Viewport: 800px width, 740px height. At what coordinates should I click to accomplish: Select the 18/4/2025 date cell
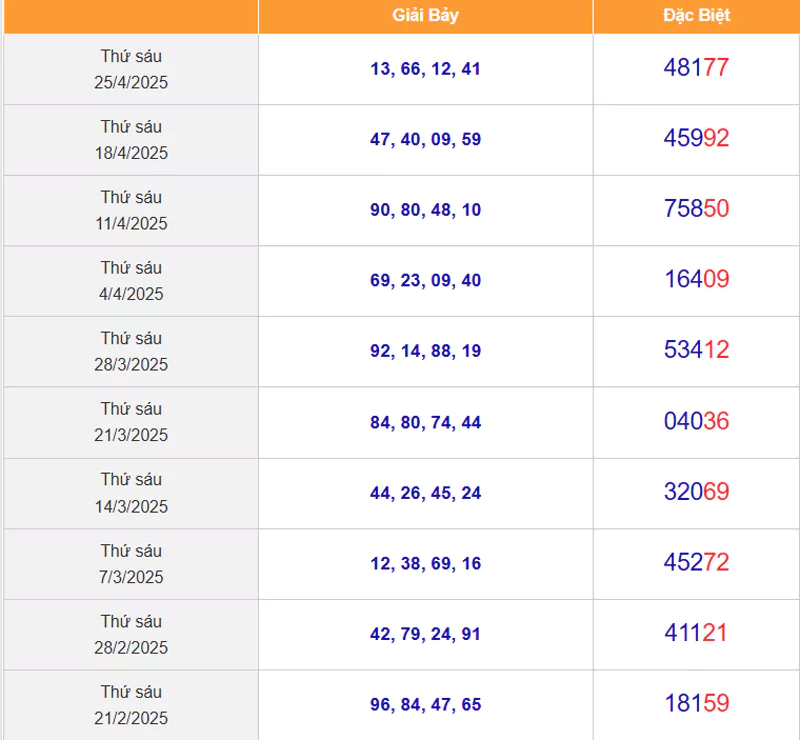[131, 140]
